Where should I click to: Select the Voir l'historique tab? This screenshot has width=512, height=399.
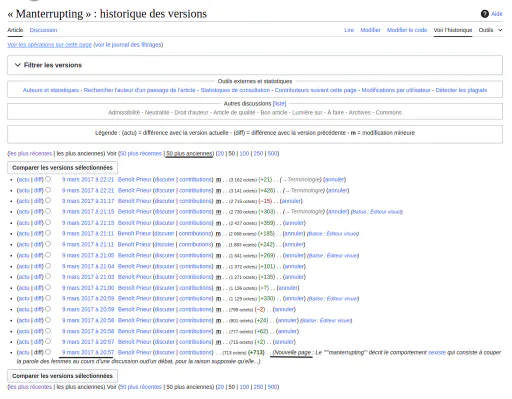pos(453,30)
